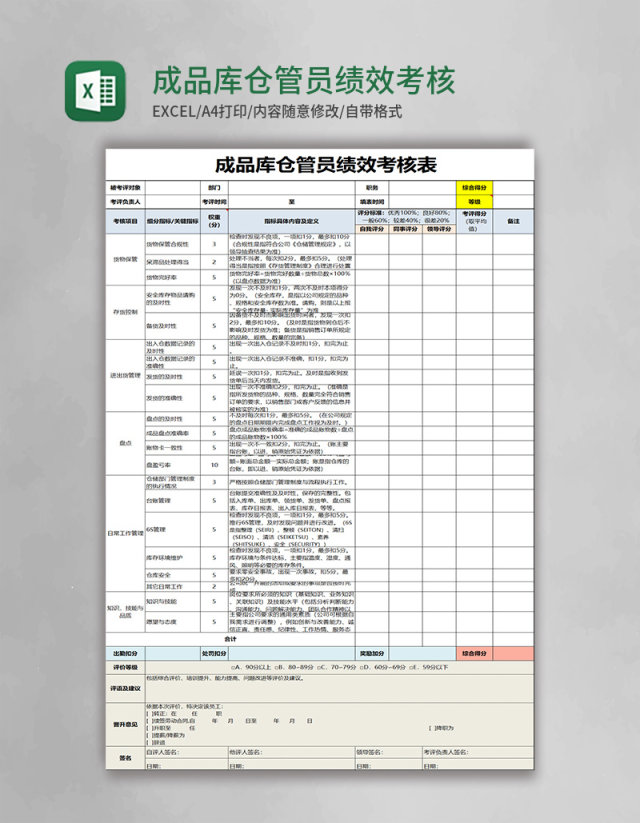Tick the grade option D. 60分~69分
Viewport: 640px width, 823px height.
pyautogui.click(x=382, y=668)
